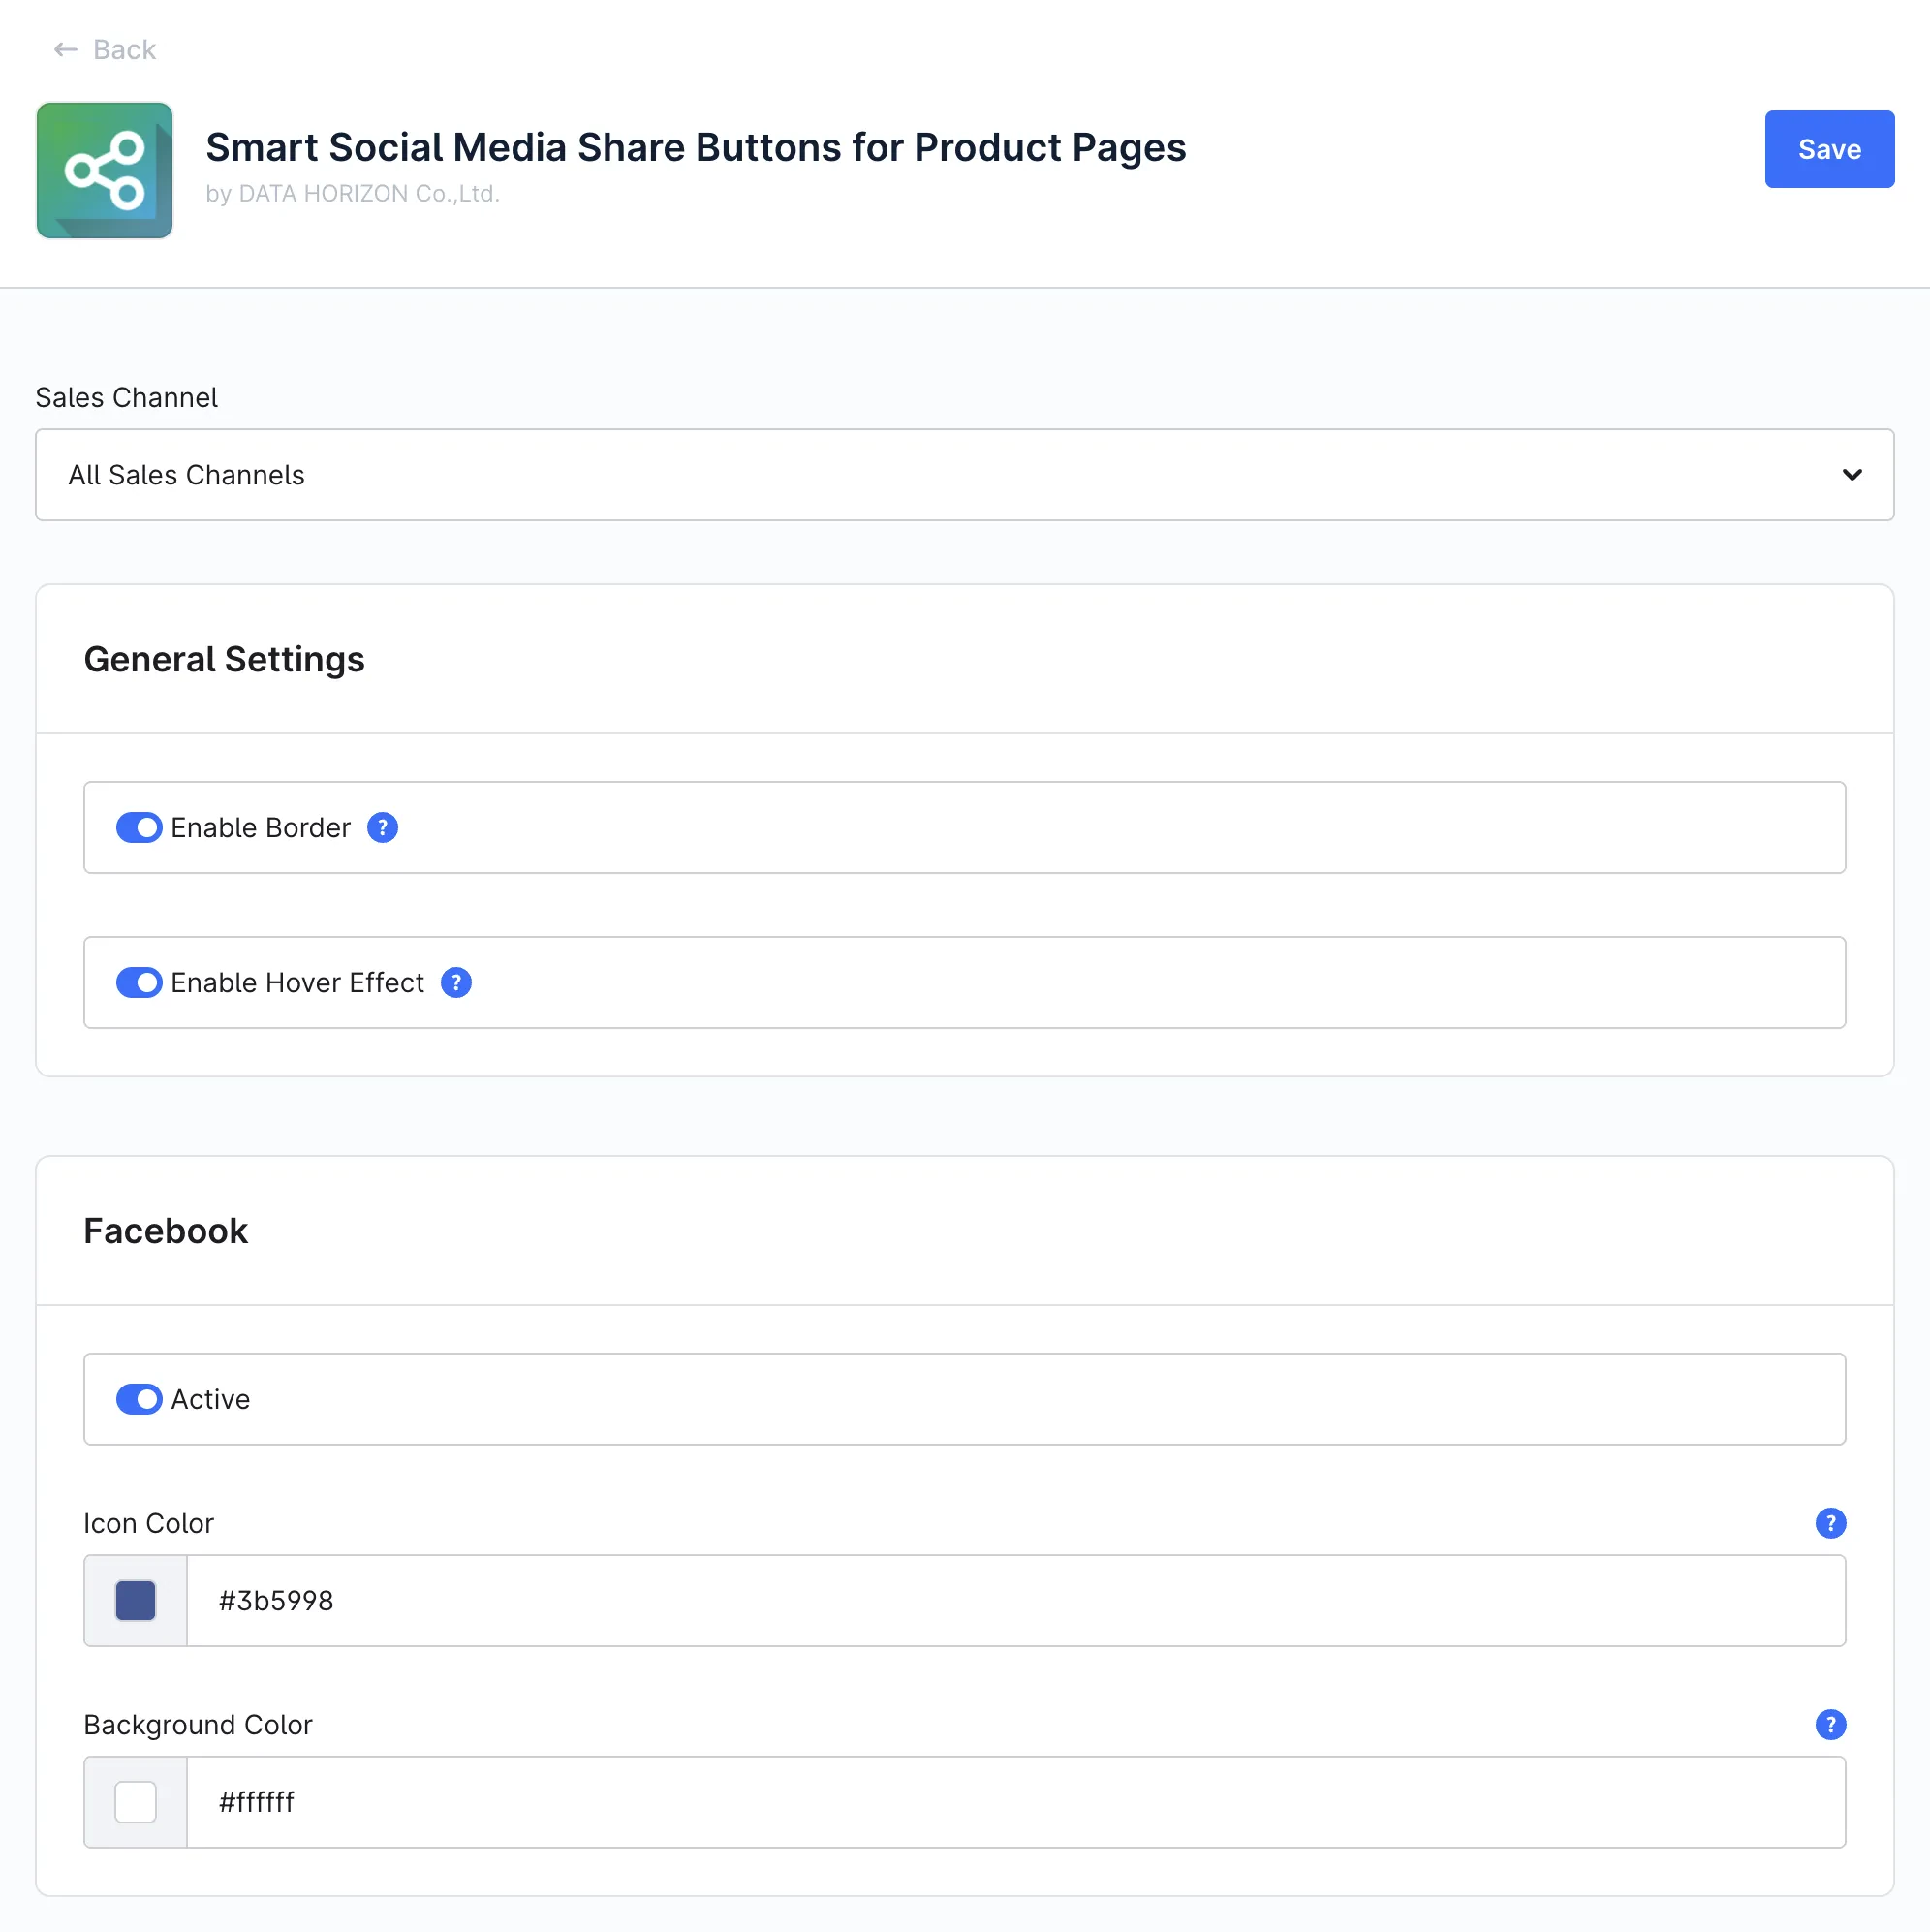Click the Facebook section heading
Viewport: 1930px width, 1932px height.
[x=166, y=1230]
